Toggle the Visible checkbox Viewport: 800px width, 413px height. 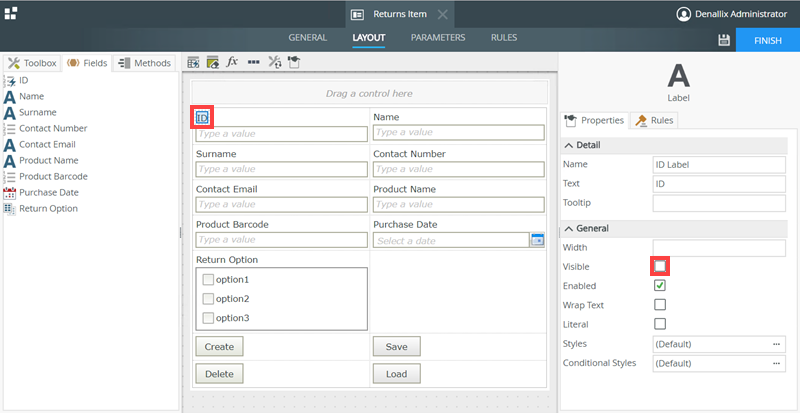coord(660,266)
